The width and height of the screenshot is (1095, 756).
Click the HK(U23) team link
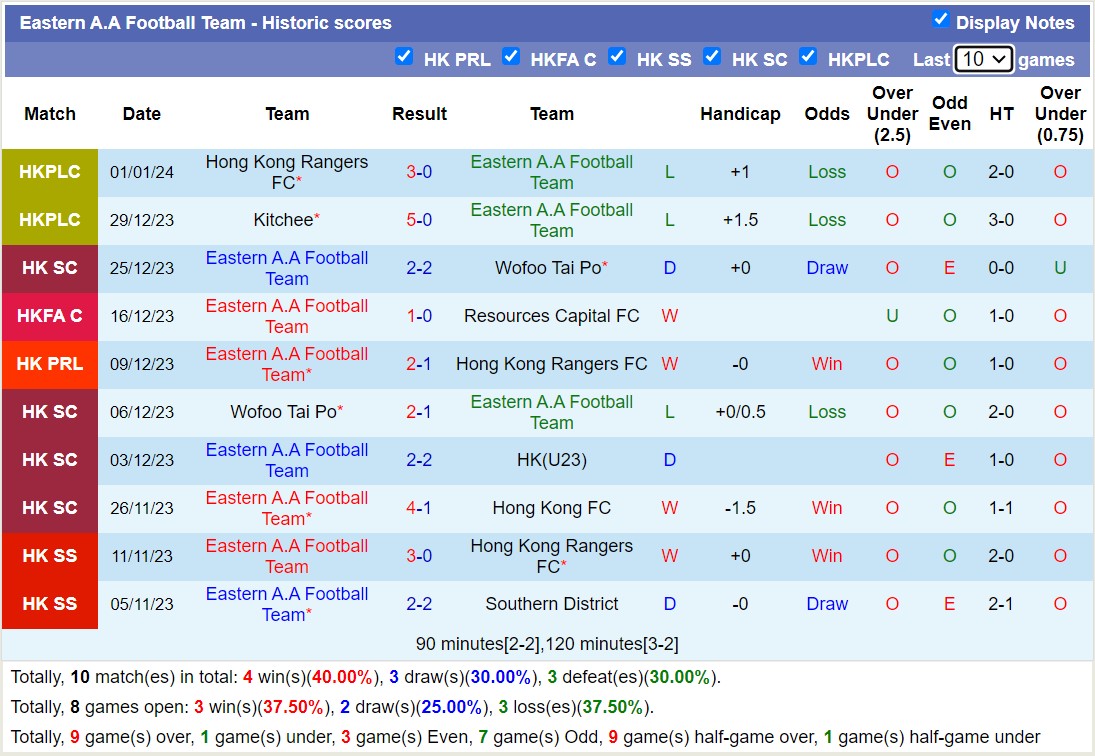[x=551, y=460]
